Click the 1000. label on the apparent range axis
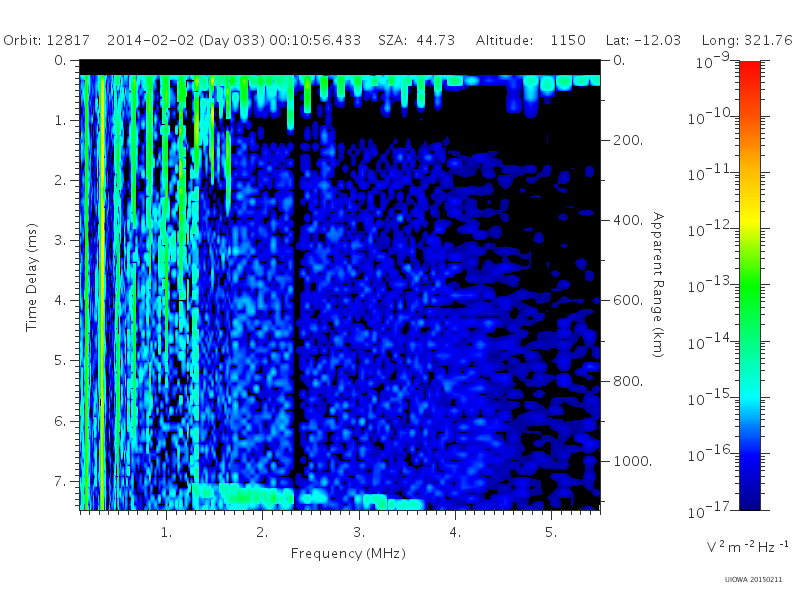This screenshot has height=600, width=800. point(633,461)
